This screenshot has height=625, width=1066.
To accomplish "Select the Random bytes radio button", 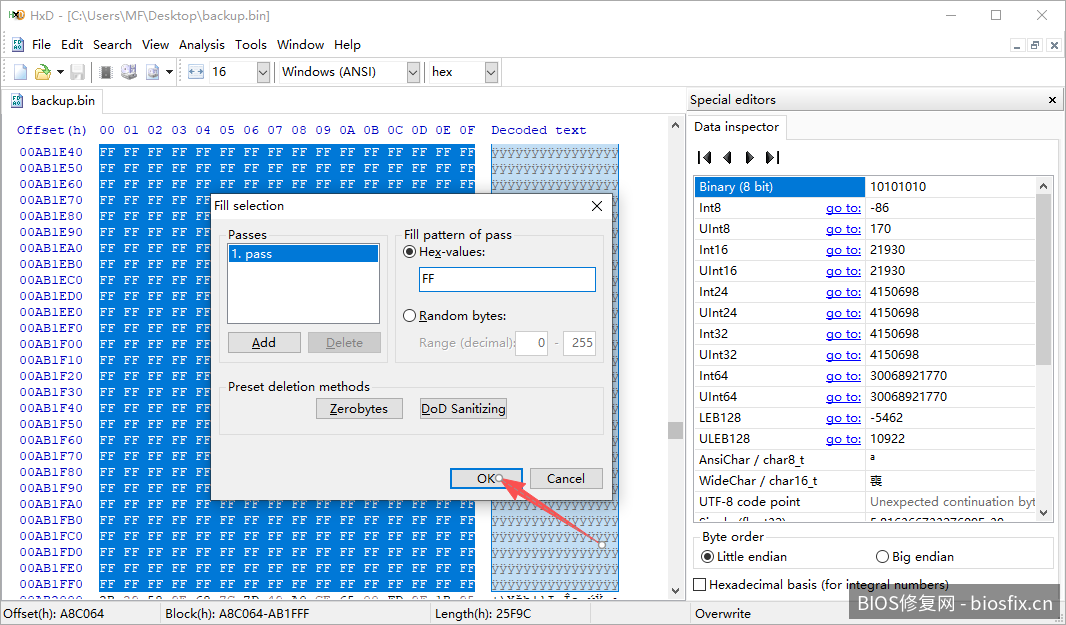I will [x=410, y=316].
